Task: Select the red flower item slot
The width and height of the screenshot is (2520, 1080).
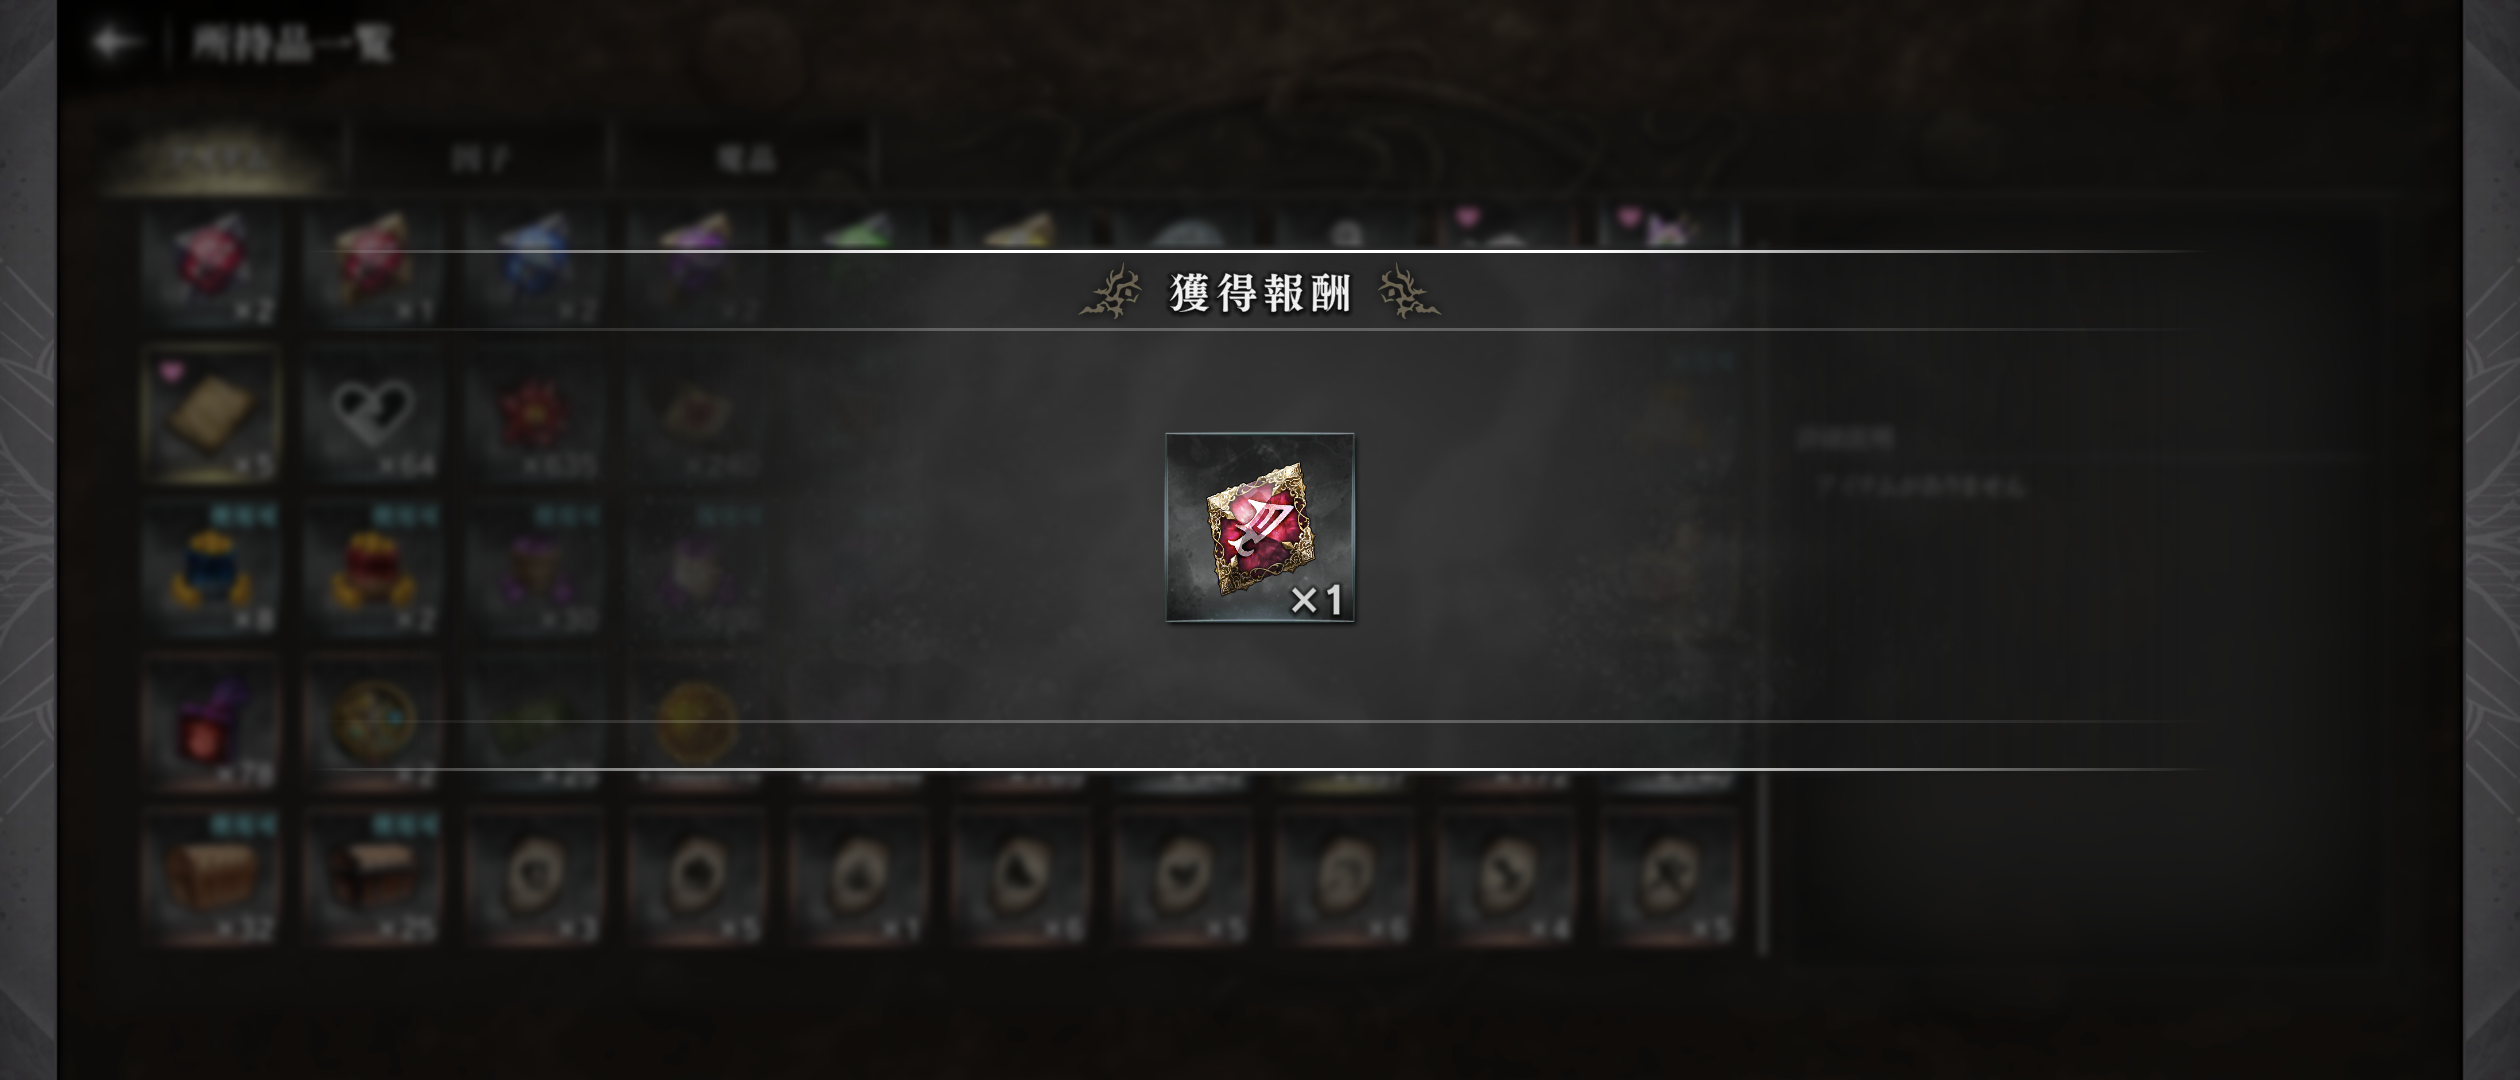Action: point(535,414)
